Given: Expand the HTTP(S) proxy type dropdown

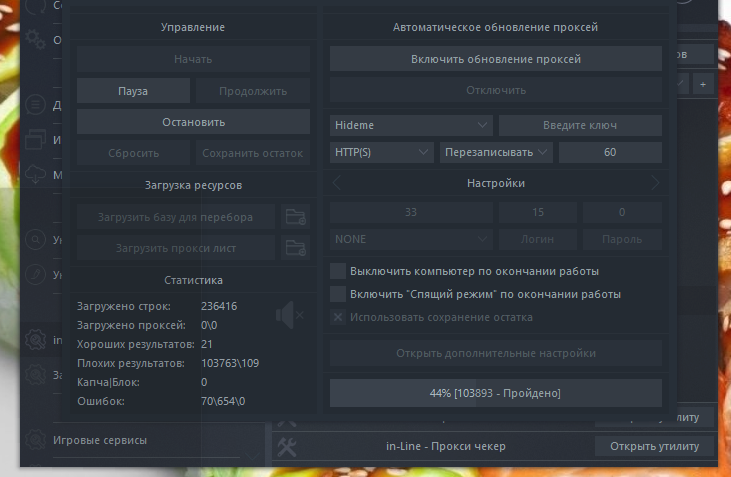Looking at the screenshot, I should pyautogui.click(x=380, y=152).
